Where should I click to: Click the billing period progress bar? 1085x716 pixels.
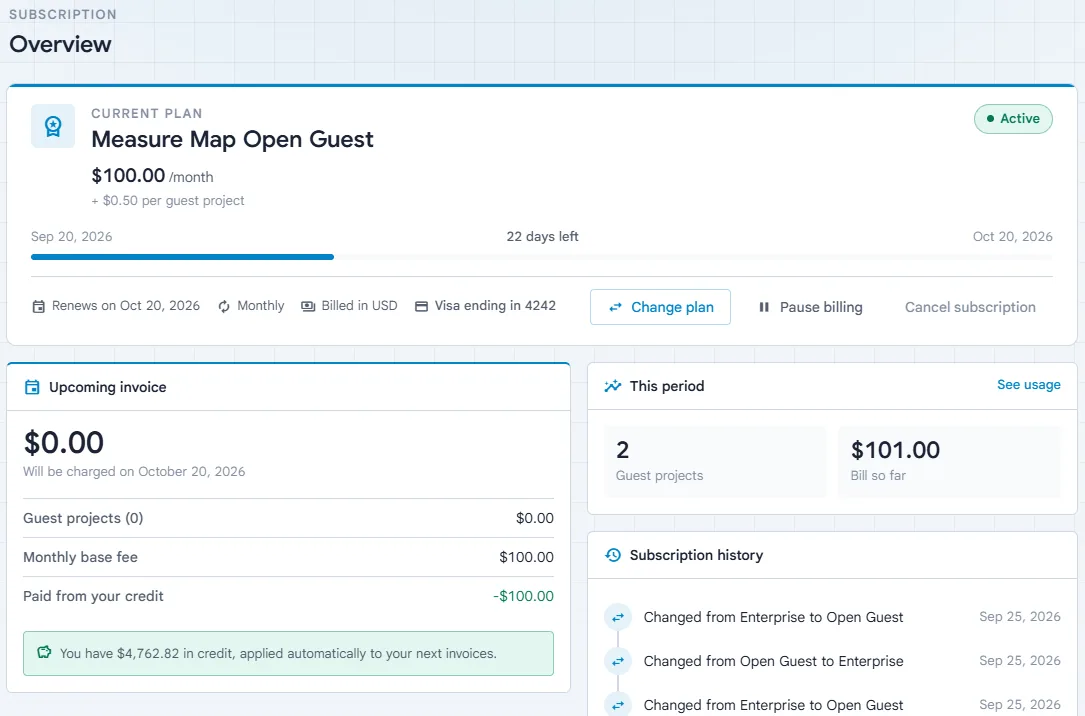pos(542,257)
